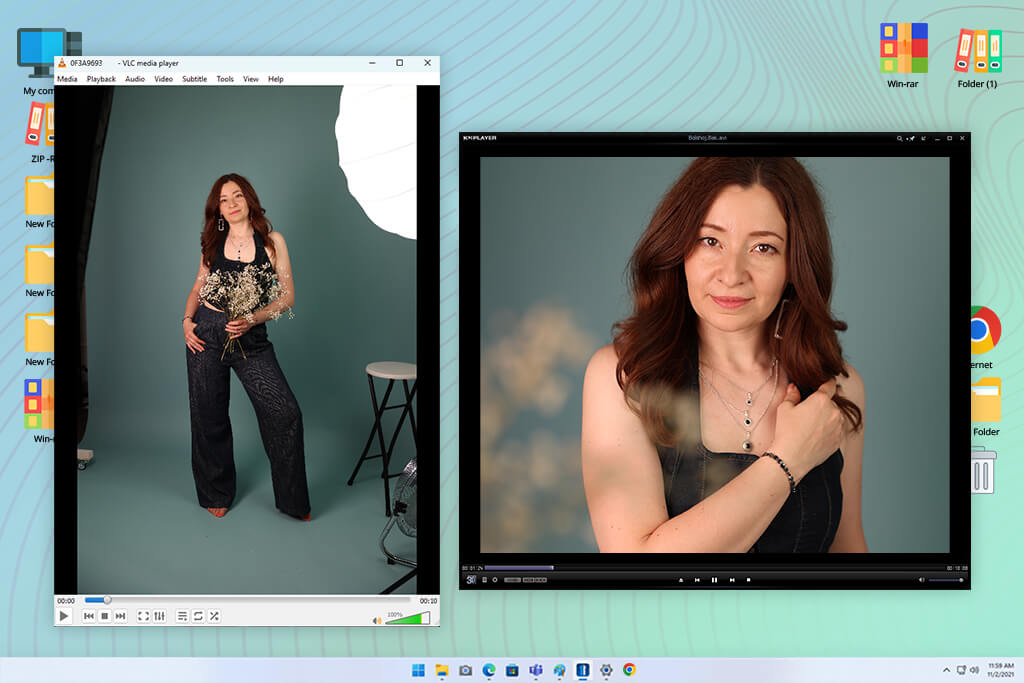This screenshot has width=1024, height=683.
Task: Click KMPlayer speaker mute icon
Action: click(921, 580)
